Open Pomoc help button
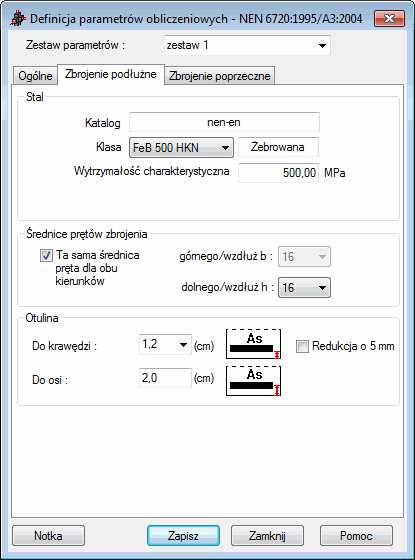The image size is (415, 560). pos(356,536)
